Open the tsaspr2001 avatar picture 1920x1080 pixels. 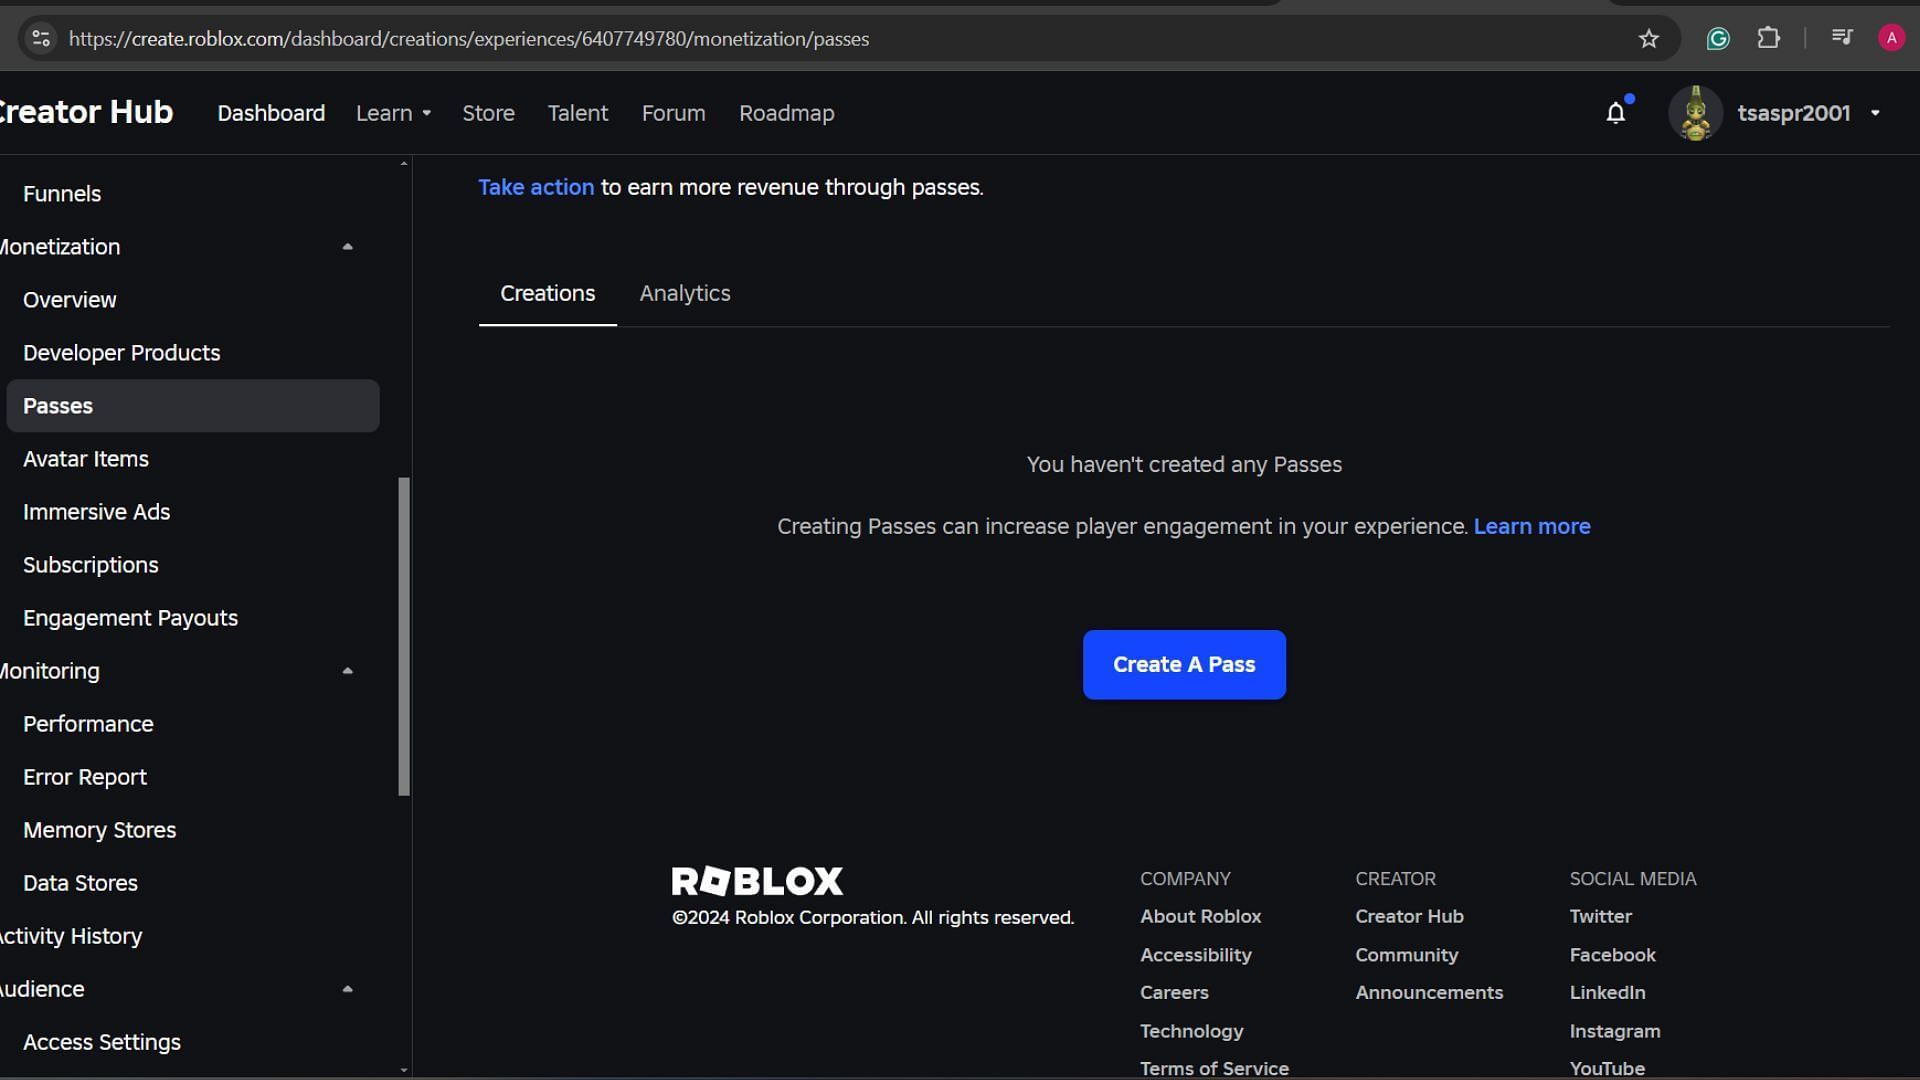coord(1695,113)
